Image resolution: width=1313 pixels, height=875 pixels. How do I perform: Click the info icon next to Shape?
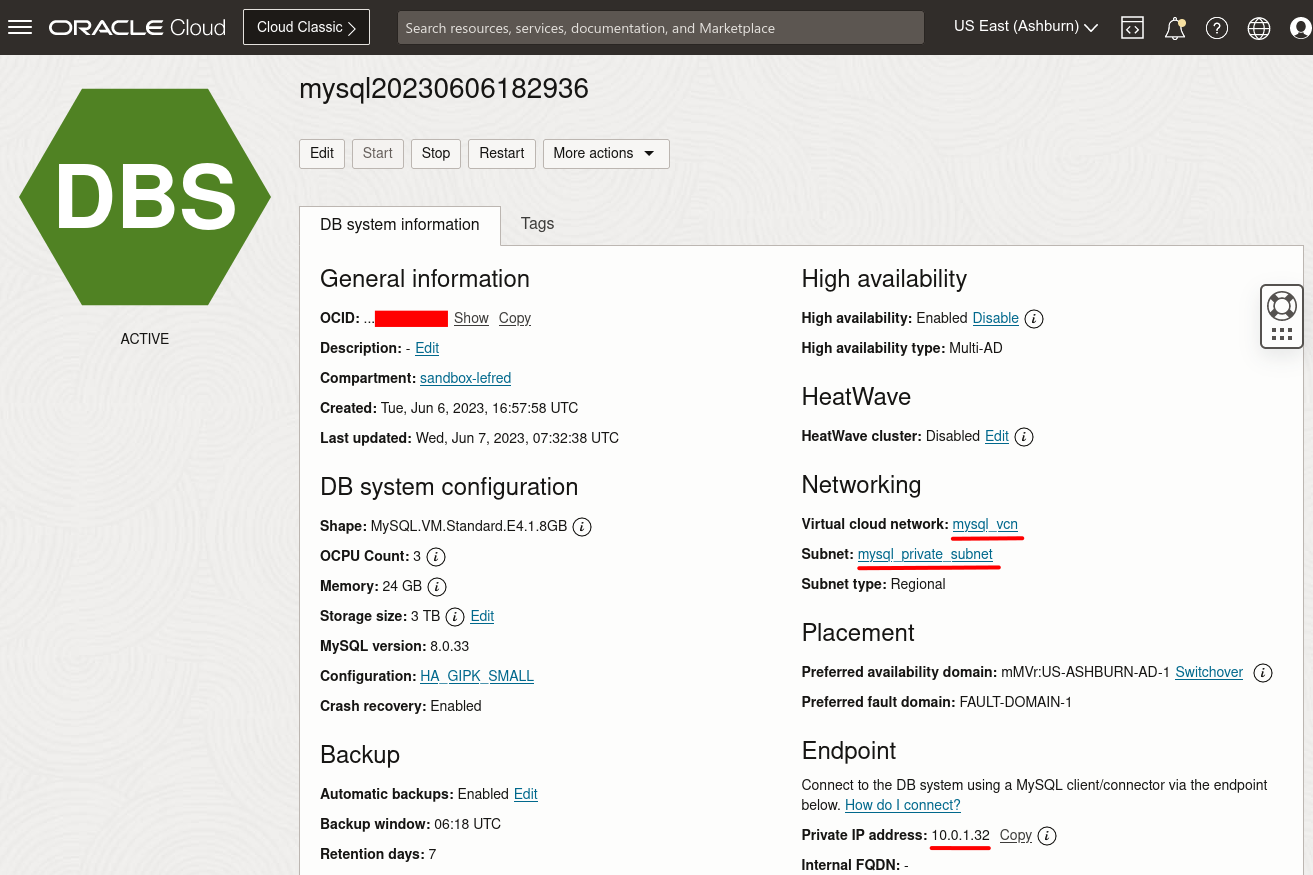point(581,526)
